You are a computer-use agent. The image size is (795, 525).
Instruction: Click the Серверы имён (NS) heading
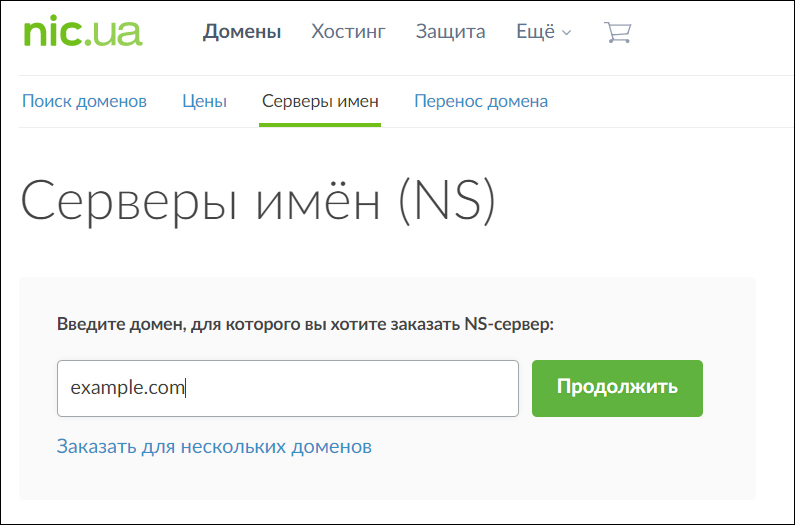tap(258, 201)
